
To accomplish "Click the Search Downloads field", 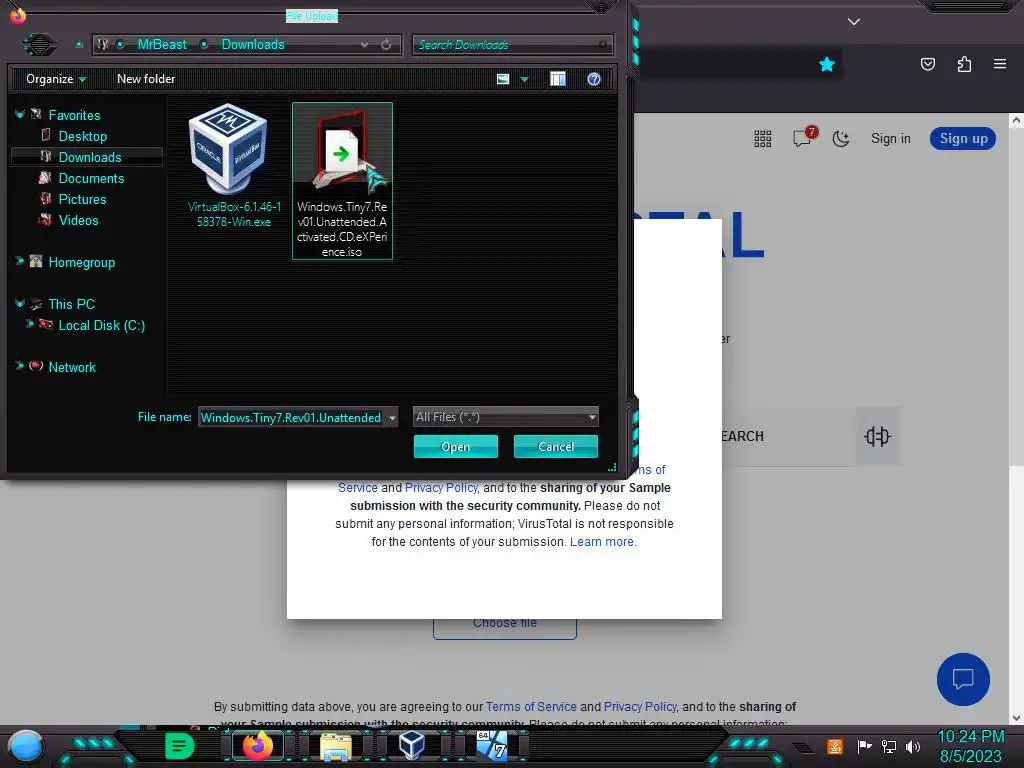I will (506, 44).
